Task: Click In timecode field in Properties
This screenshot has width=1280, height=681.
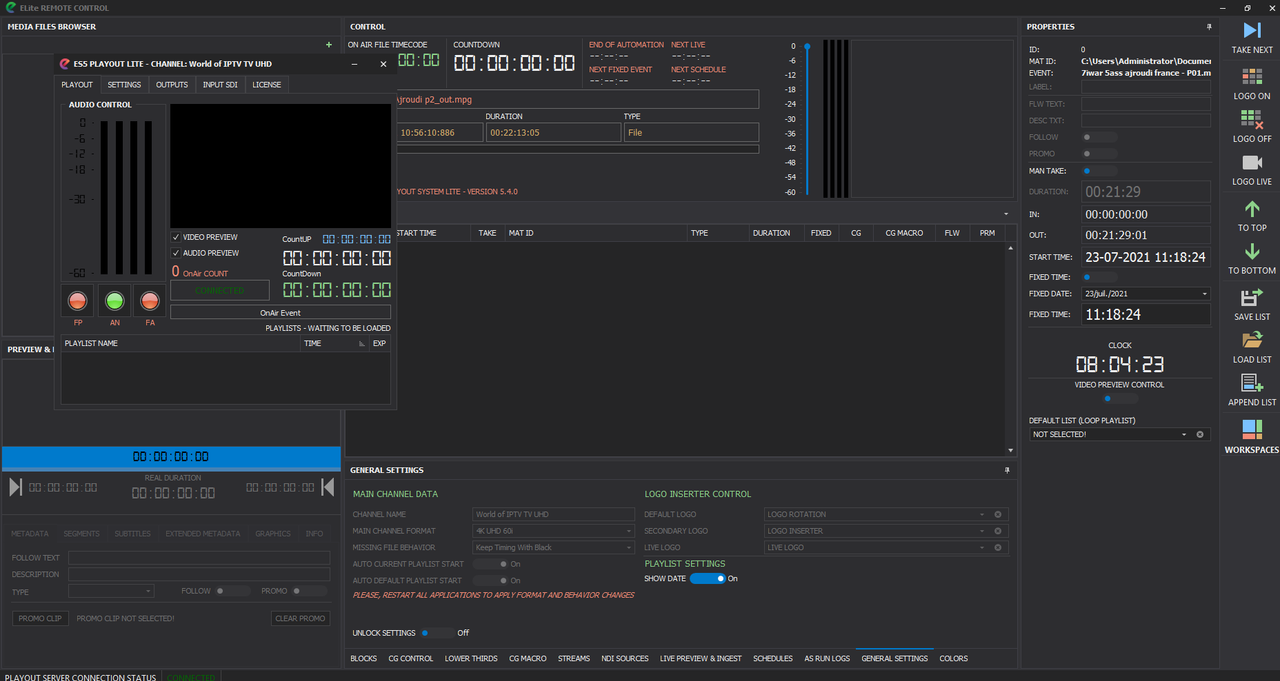Action: pos(1146,214)
